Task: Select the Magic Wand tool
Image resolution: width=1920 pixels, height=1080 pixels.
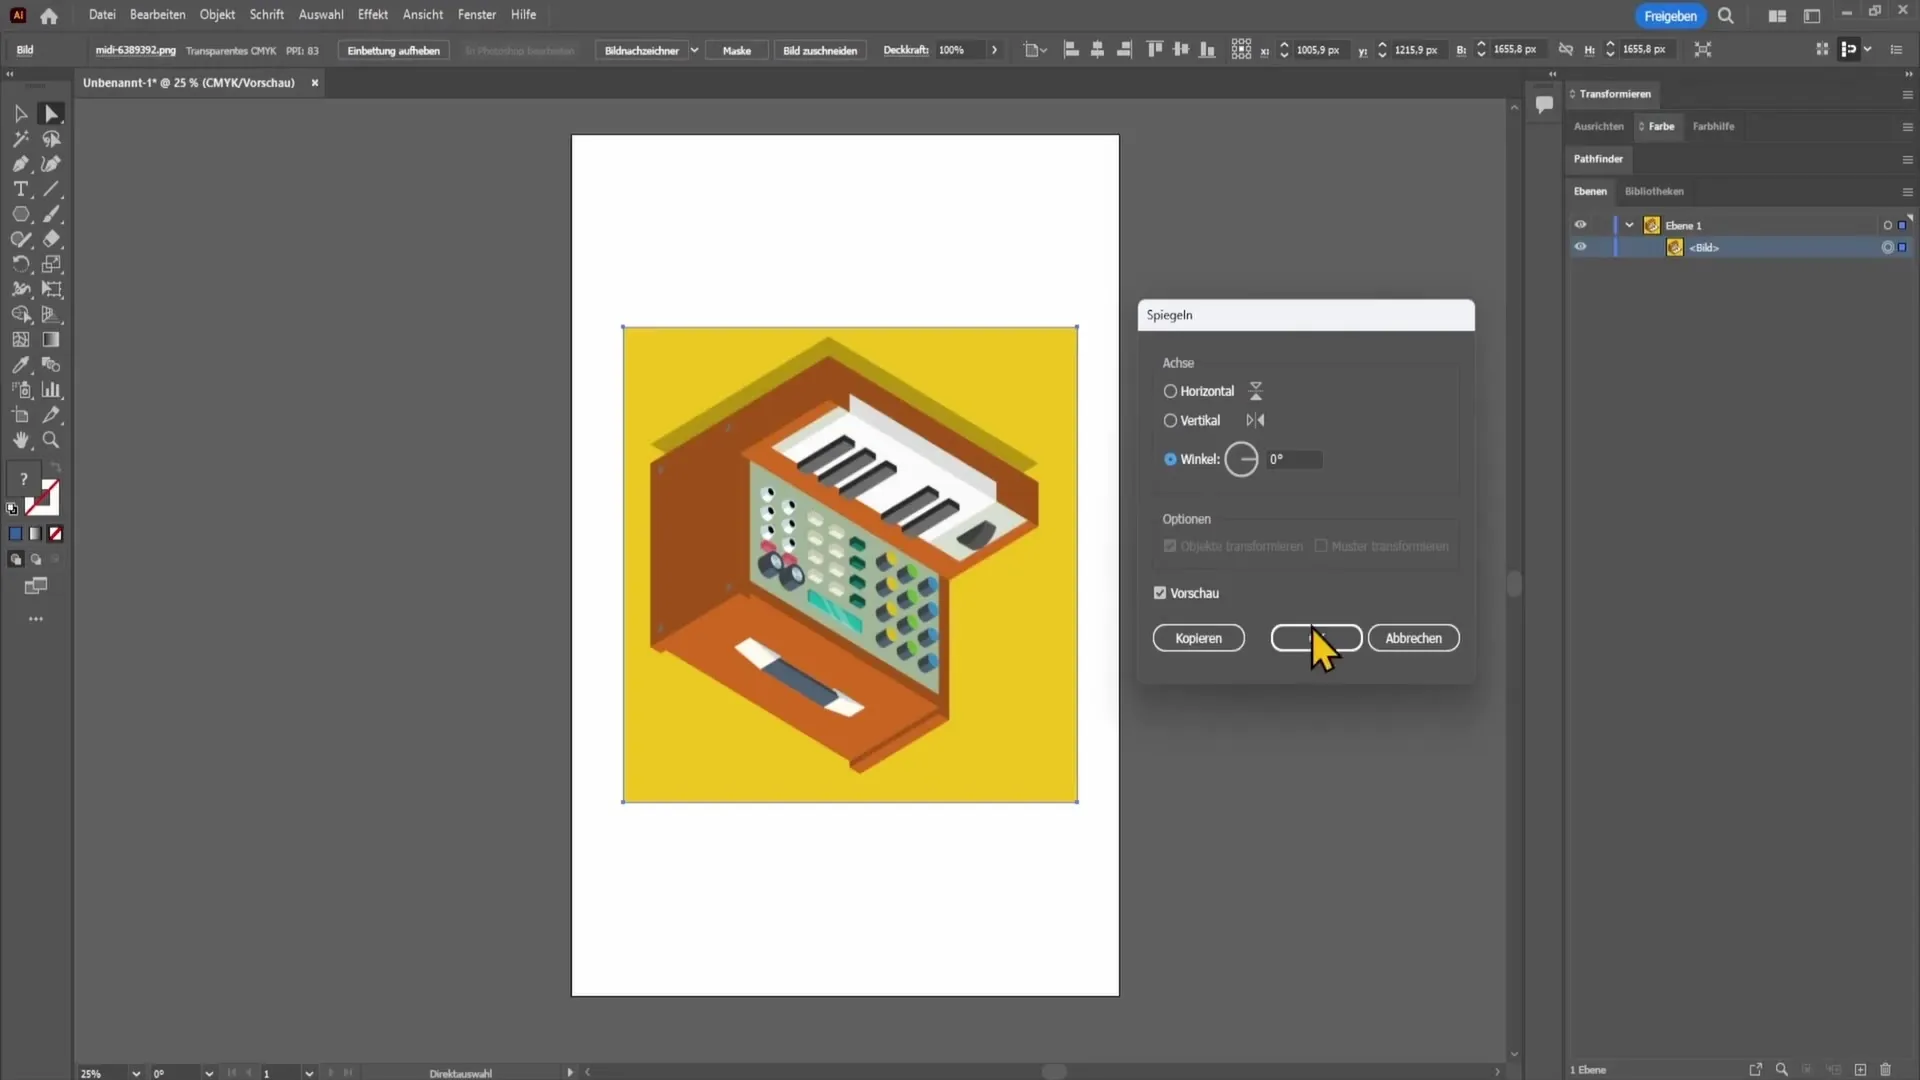Action: (x=20, y=139)
